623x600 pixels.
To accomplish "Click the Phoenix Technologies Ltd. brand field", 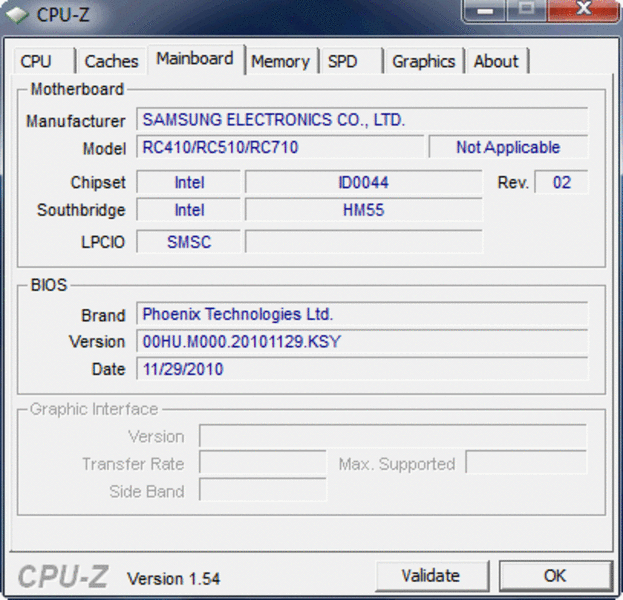I will 362,314.
